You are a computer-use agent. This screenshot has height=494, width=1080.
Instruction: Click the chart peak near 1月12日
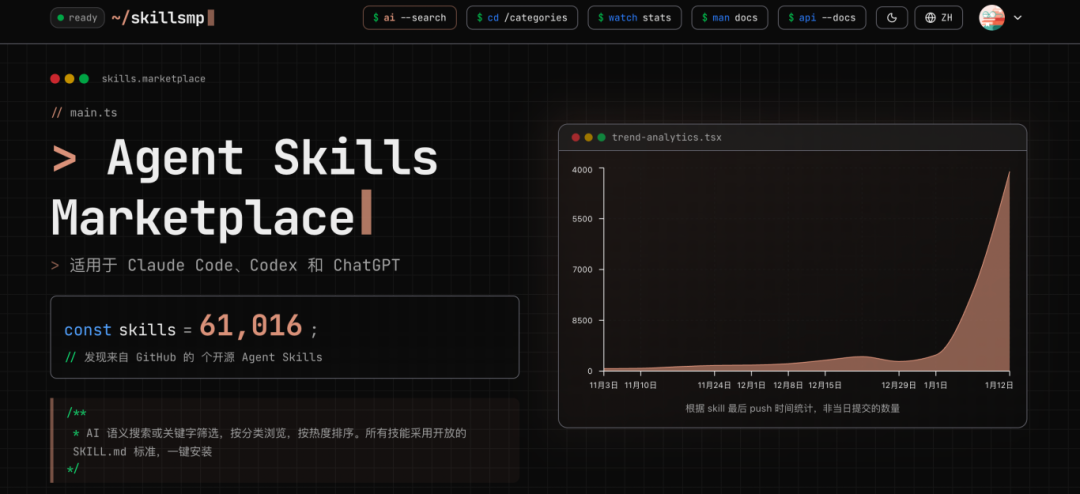1009,172
